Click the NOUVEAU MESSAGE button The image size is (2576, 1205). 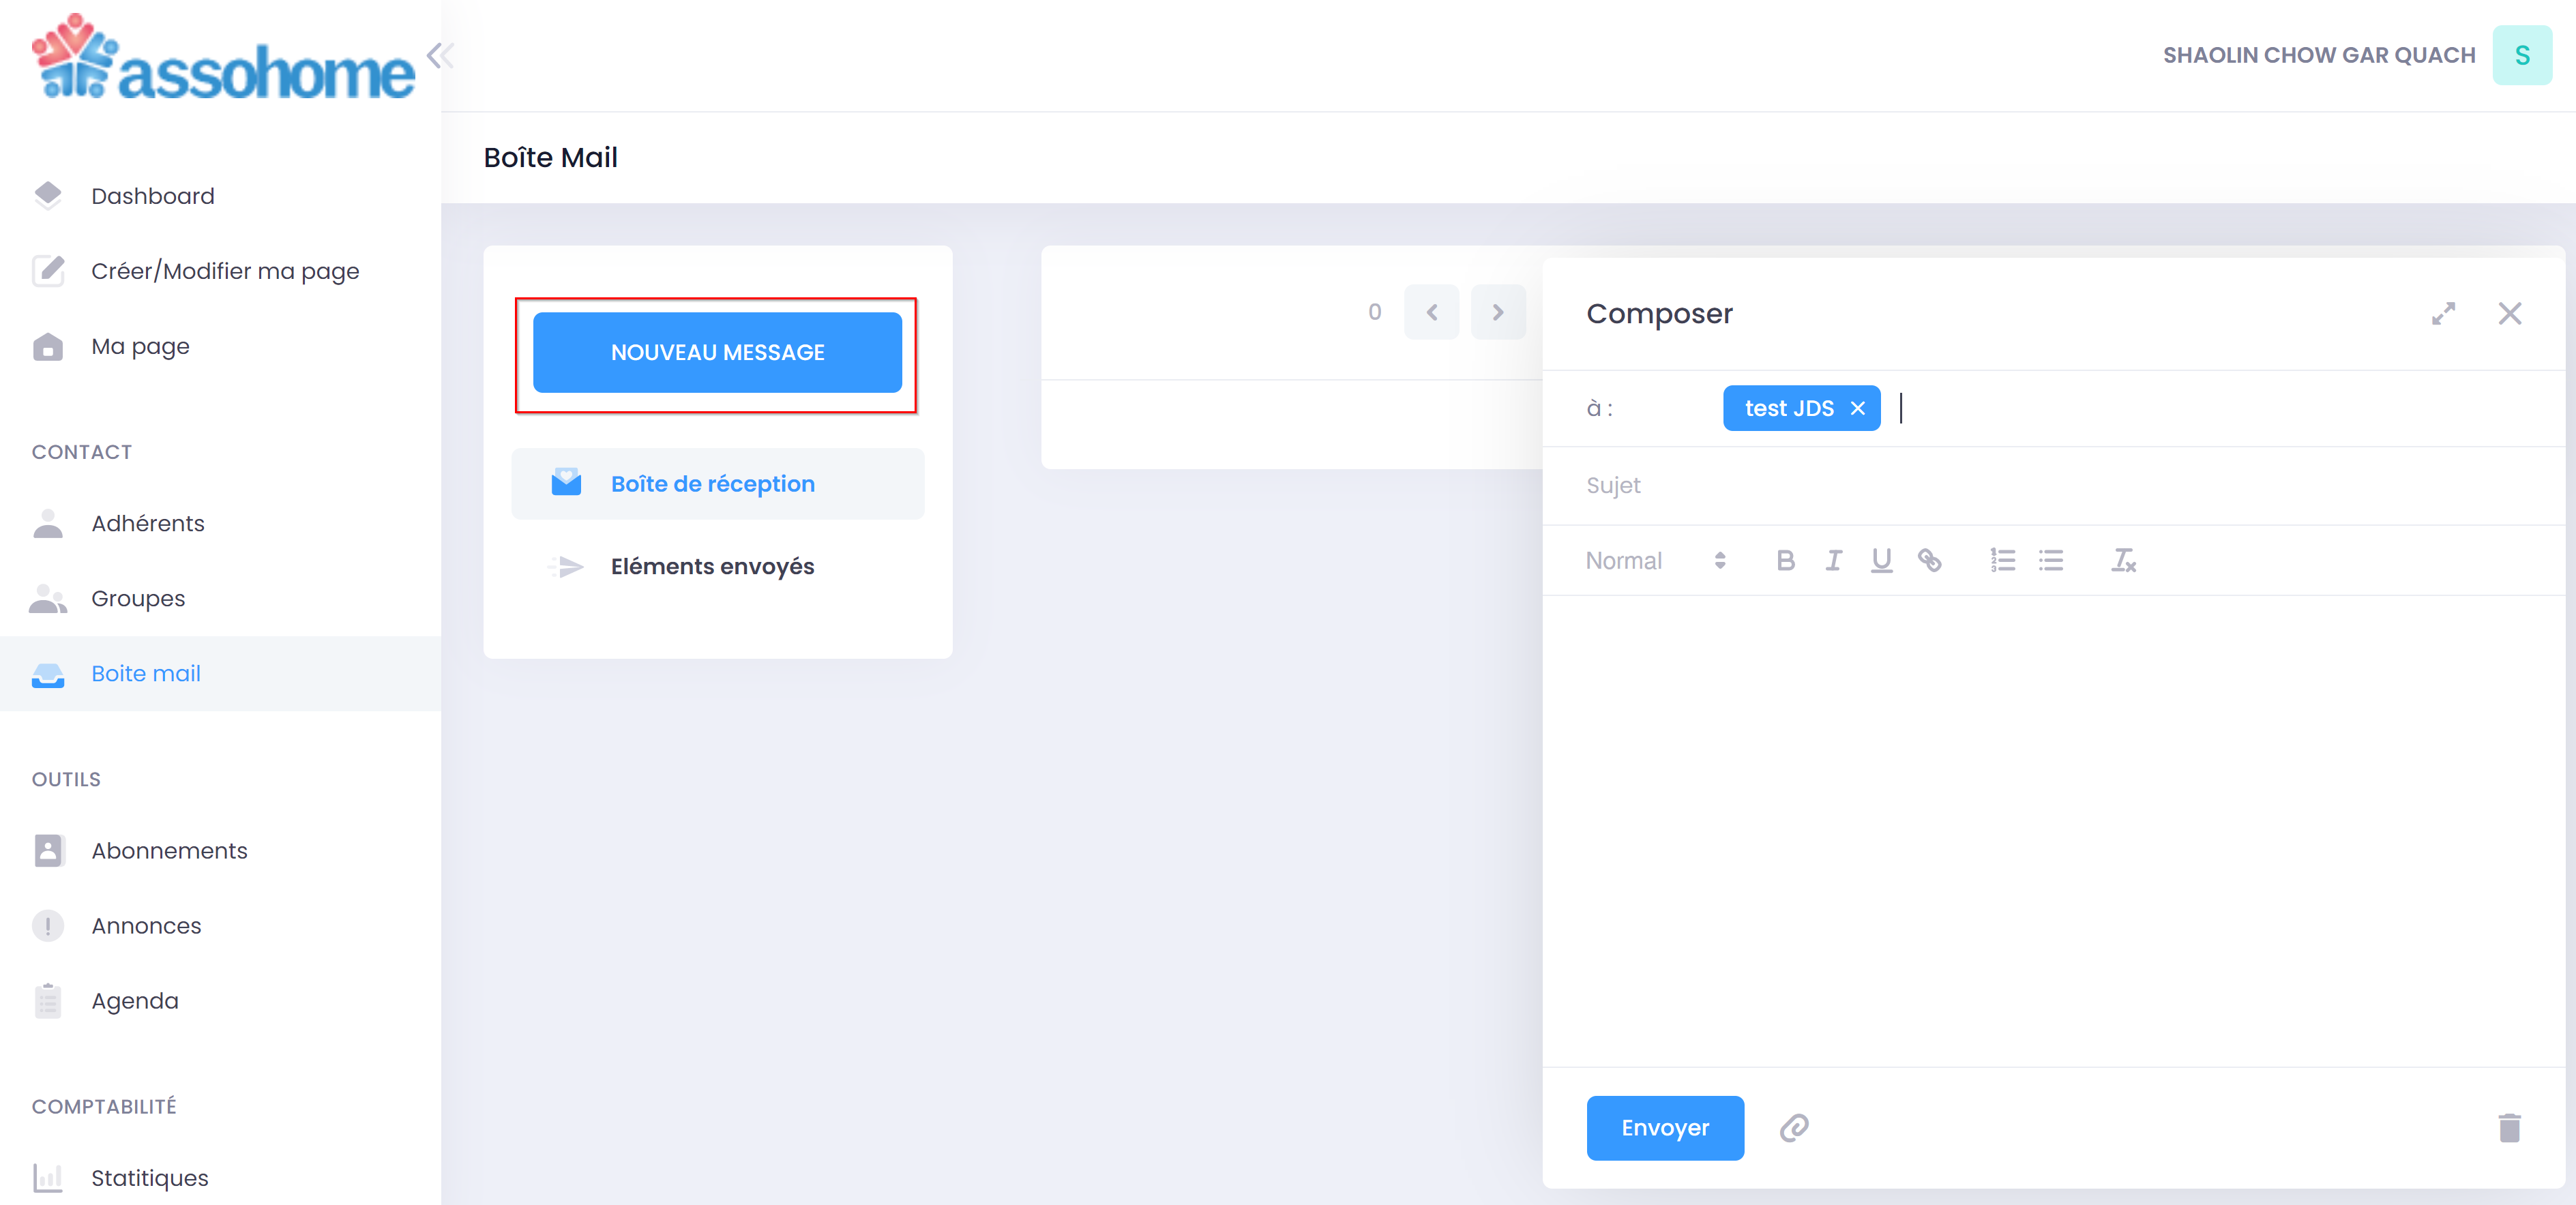pos(717,352)
